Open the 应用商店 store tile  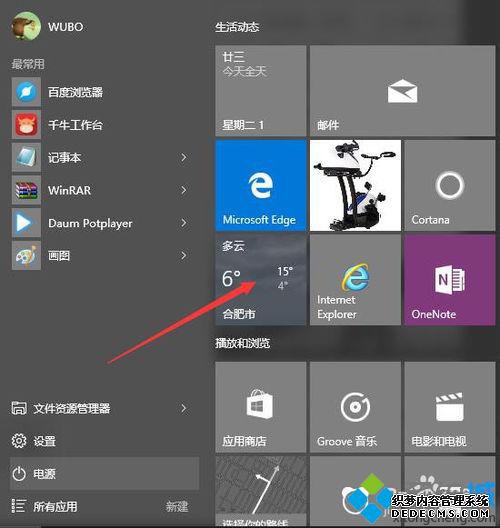pyautogui.click(x=261, y=407)
